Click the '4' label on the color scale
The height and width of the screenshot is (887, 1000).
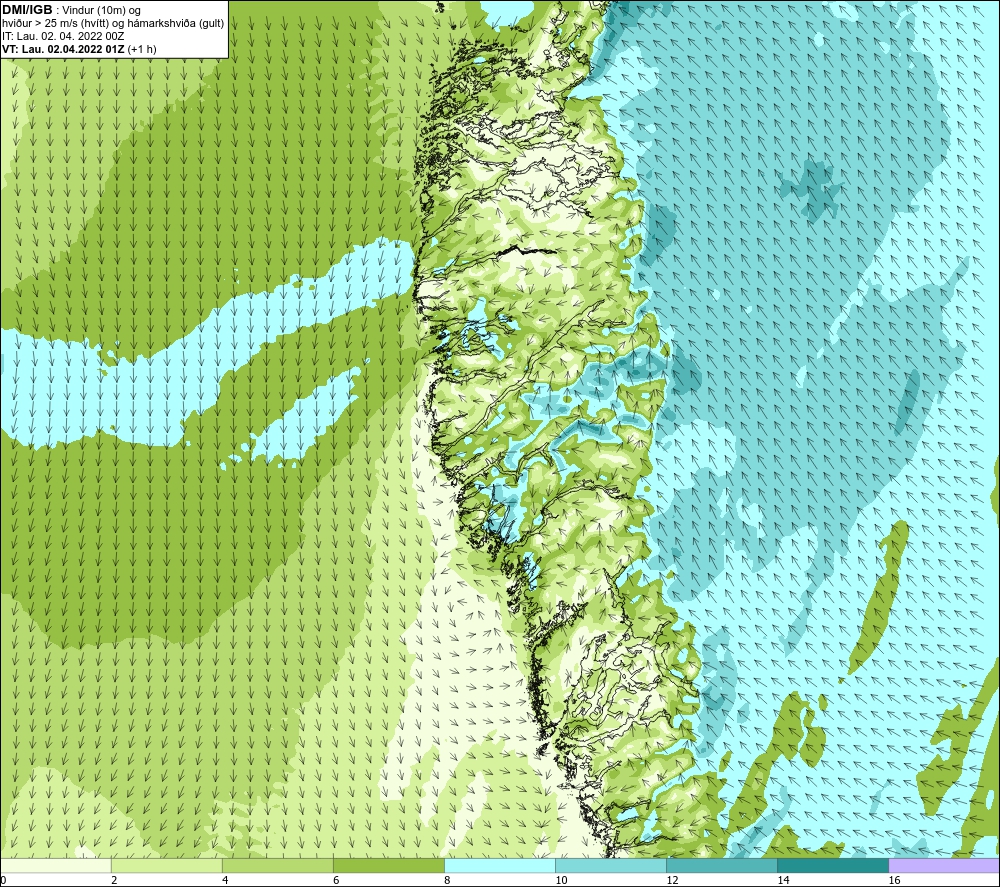tap(225, 881)
